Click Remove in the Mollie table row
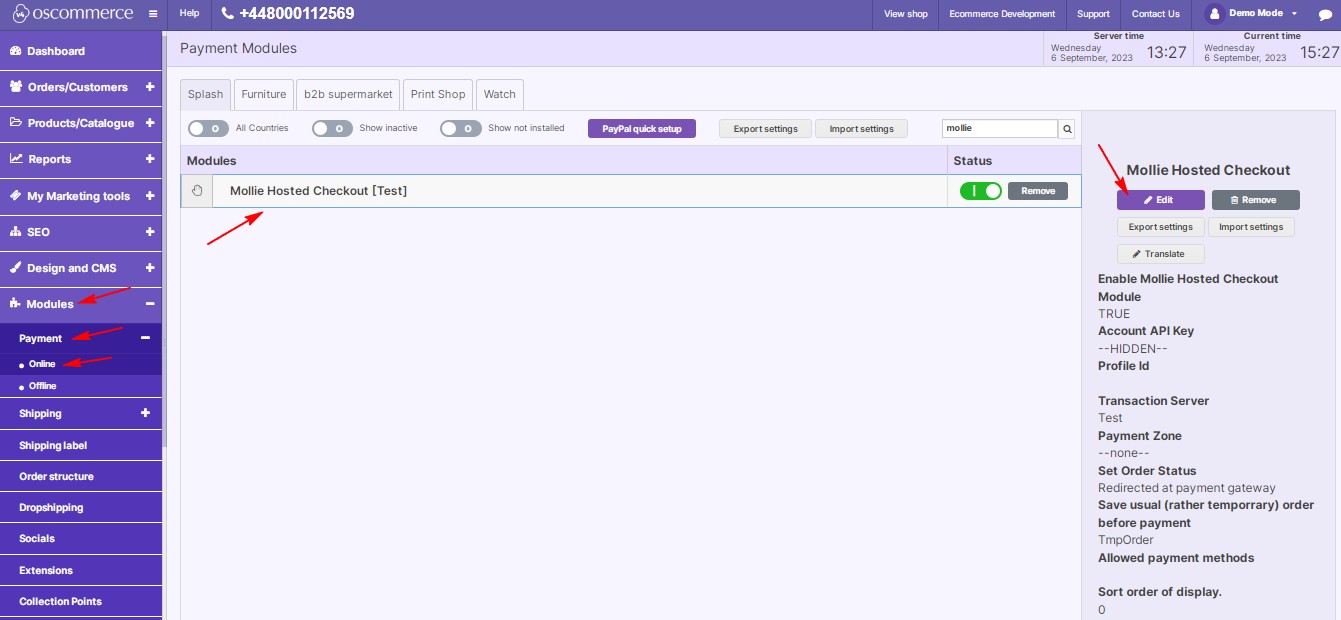The height and width of the screenshot is (620, 1341). click(1038, 191)
